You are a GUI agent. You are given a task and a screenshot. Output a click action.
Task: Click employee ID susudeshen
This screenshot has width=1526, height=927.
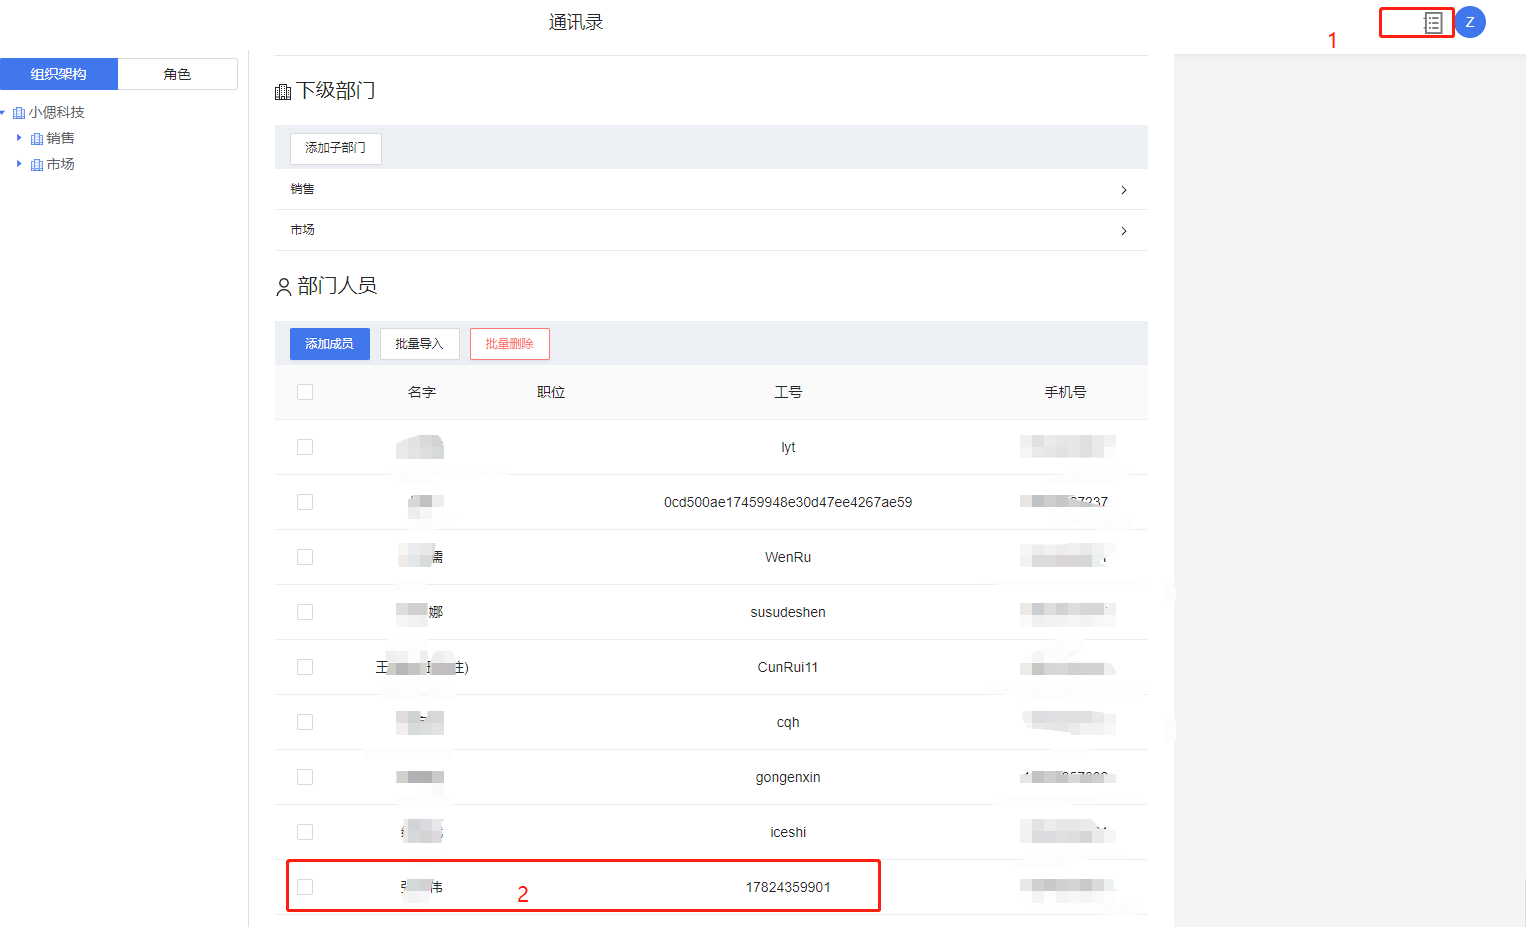point(788,612)
